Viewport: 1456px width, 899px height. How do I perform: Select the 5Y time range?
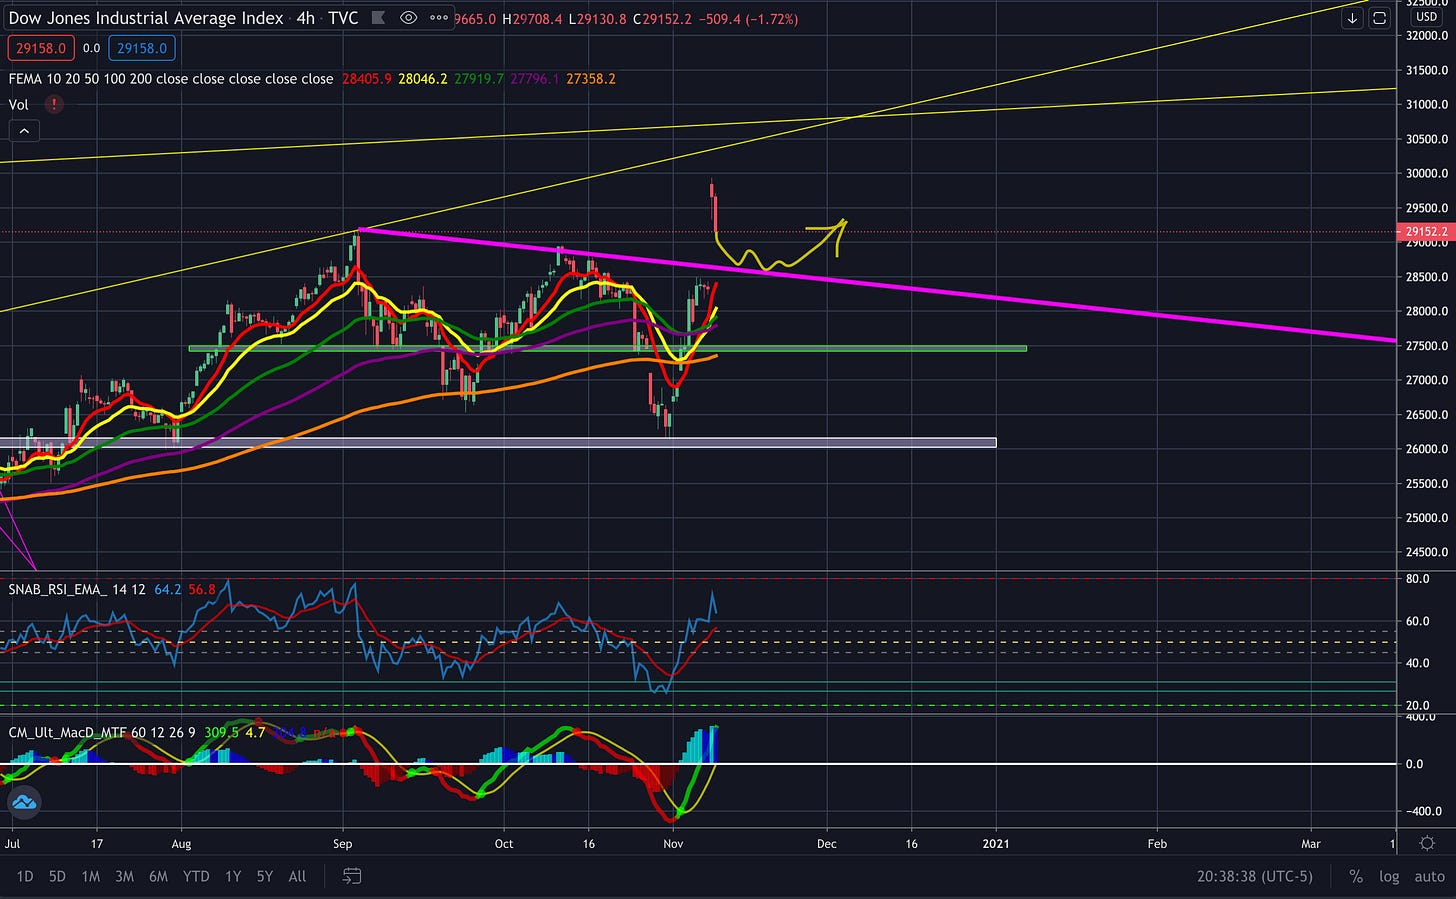pyautogui.click(x=264, y=876)
